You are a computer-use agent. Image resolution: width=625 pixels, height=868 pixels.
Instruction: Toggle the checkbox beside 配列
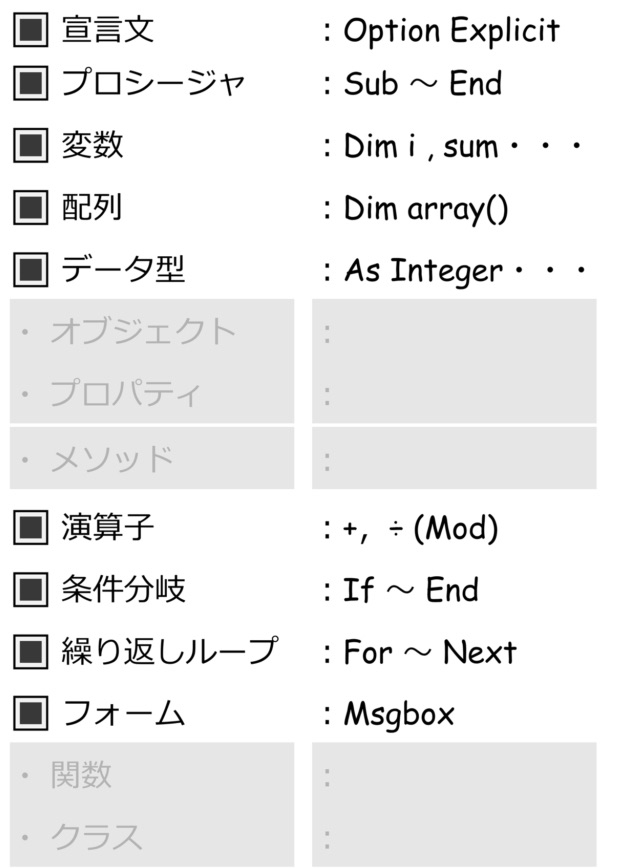coord(30,208)
